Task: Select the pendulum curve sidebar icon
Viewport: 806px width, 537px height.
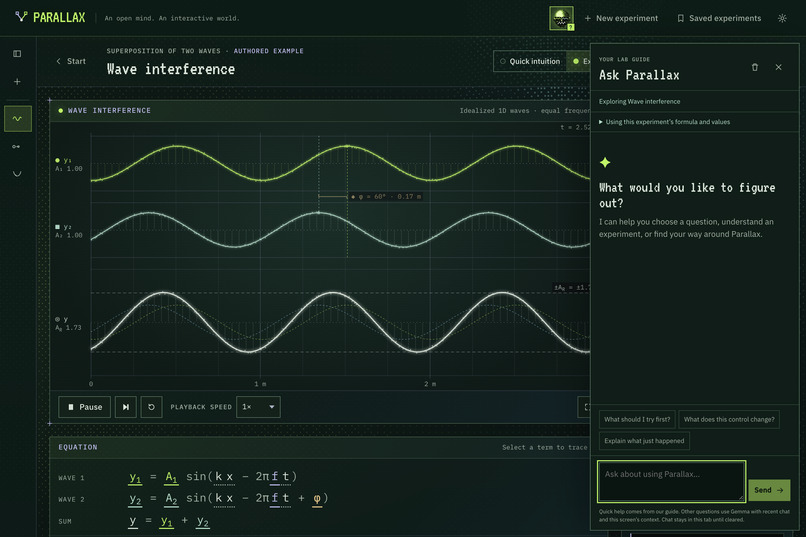Action: [x=17, y=174]
